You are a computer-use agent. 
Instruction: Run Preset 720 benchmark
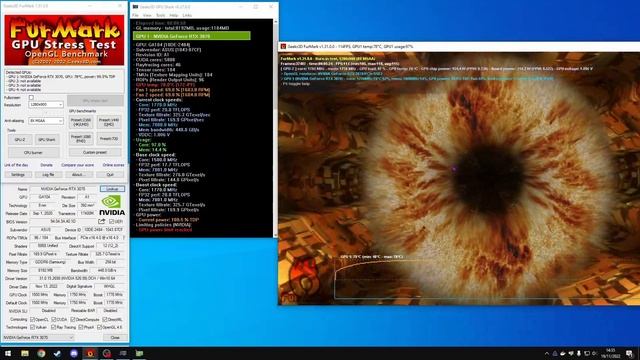pyautogui.click(x=109, y=139)
